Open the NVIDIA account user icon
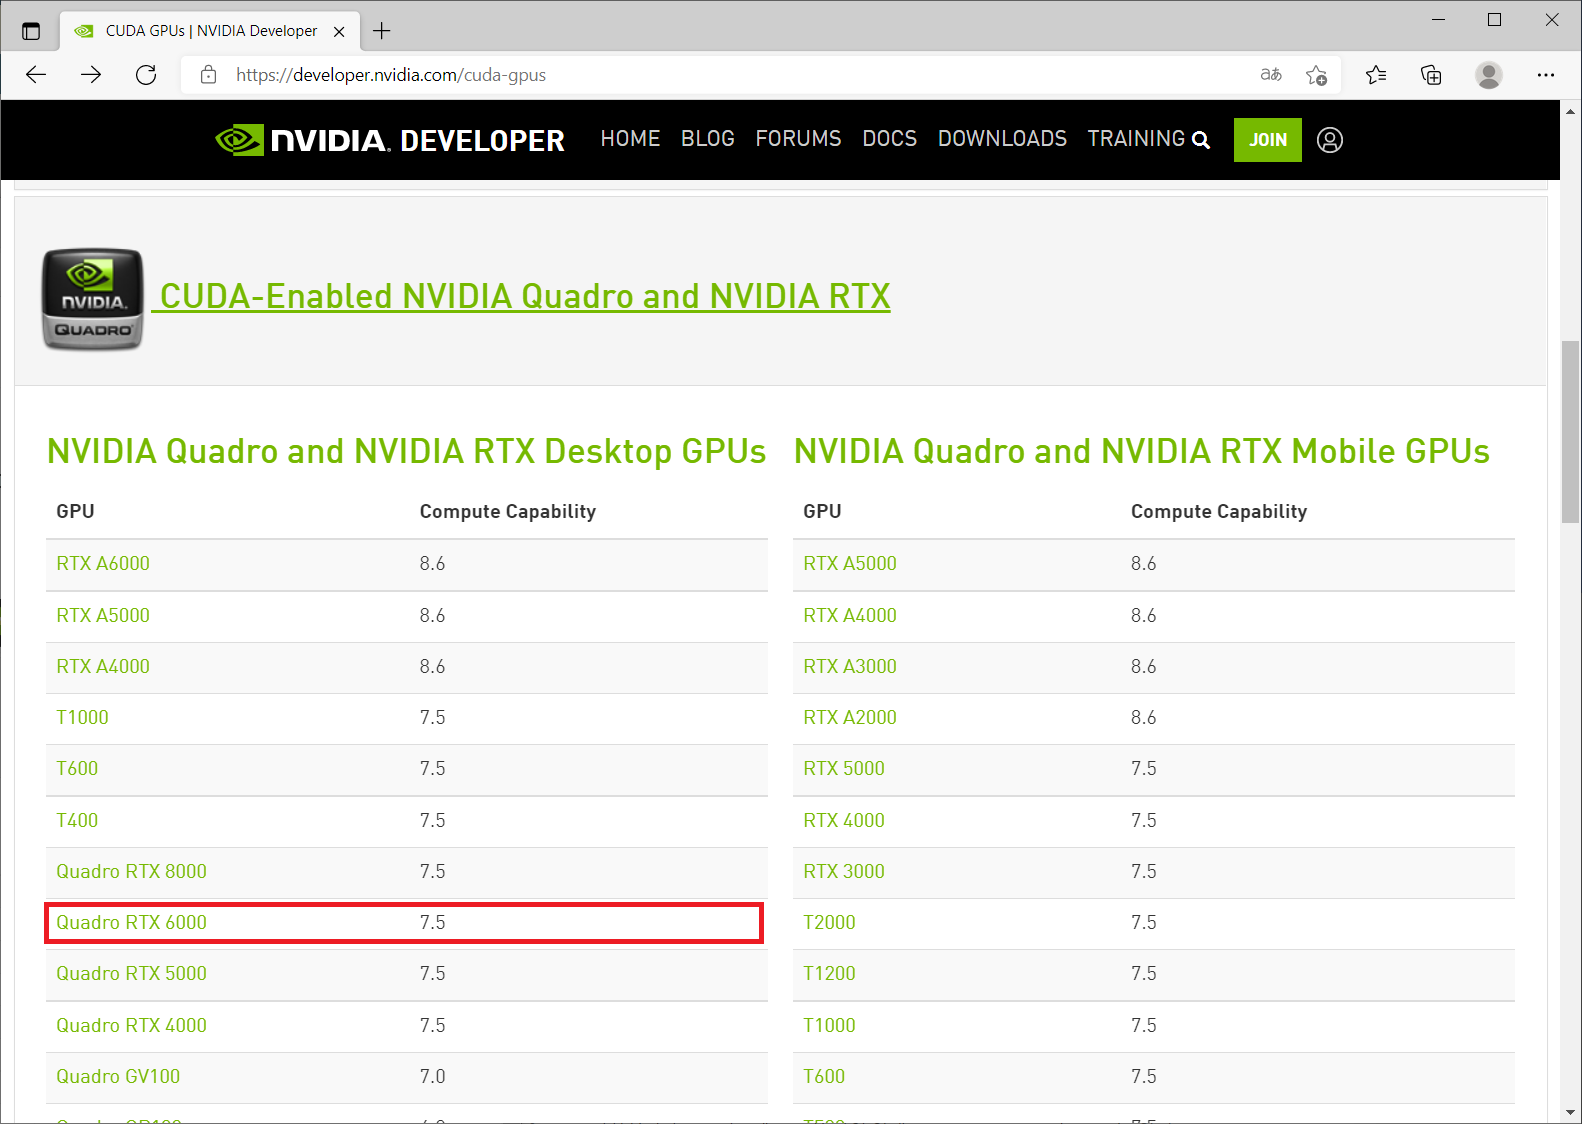 1330,140
